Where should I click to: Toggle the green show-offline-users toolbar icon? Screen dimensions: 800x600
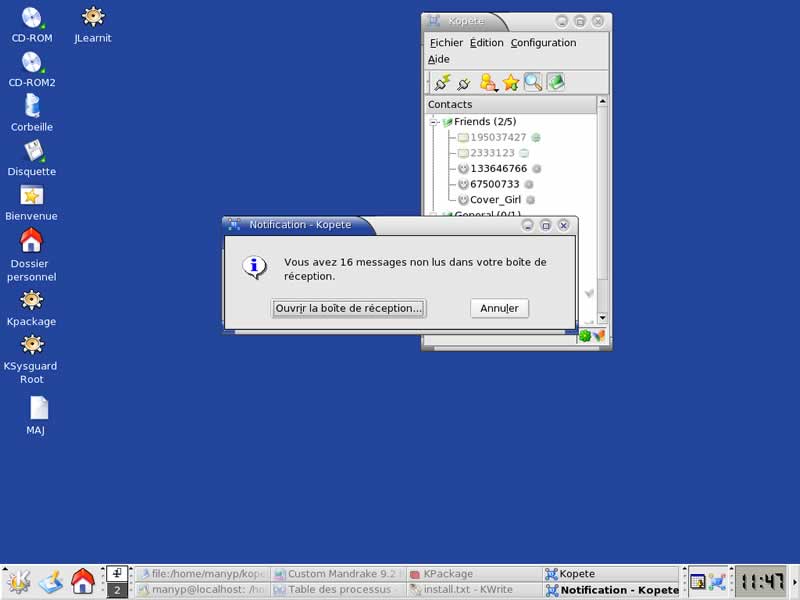click(556, 82)
